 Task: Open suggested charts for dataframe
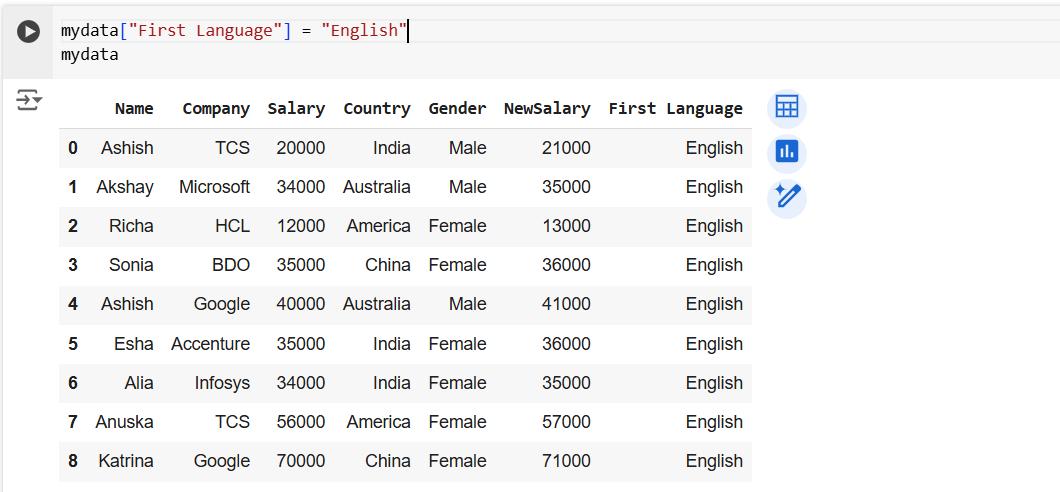tap(786, 153)
